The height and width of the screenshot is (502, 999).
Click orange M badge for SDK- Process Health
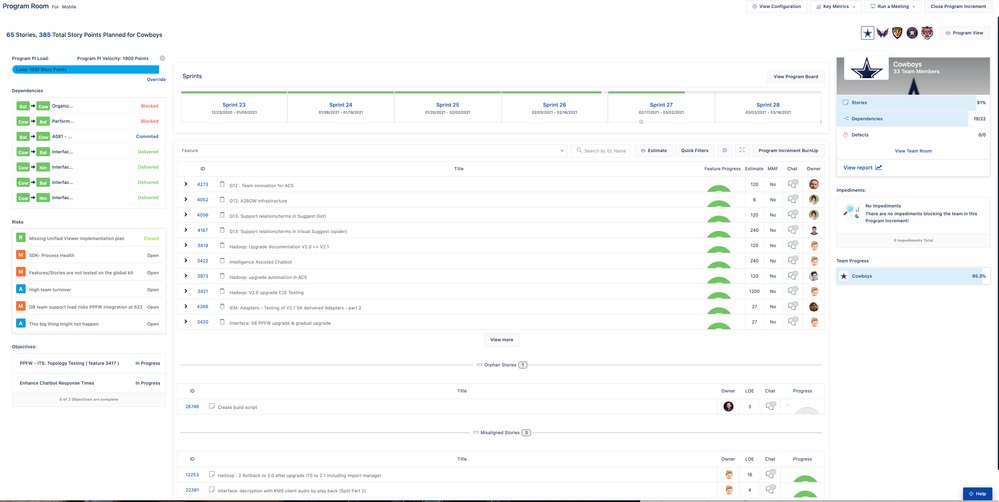click(x=21, y=255)
